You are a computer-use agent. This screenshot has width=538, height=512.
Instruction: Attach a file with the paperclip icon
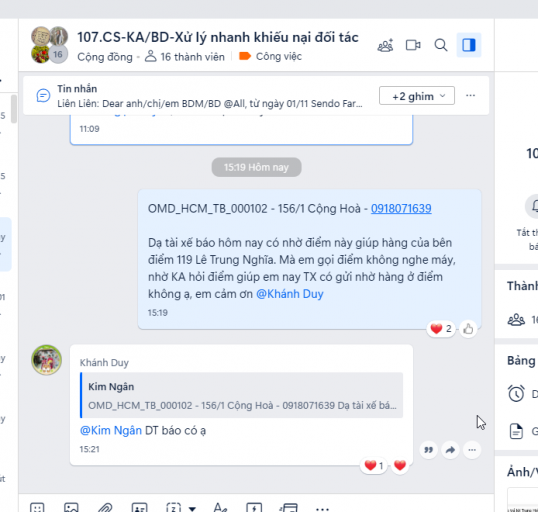tap(105, 508)
